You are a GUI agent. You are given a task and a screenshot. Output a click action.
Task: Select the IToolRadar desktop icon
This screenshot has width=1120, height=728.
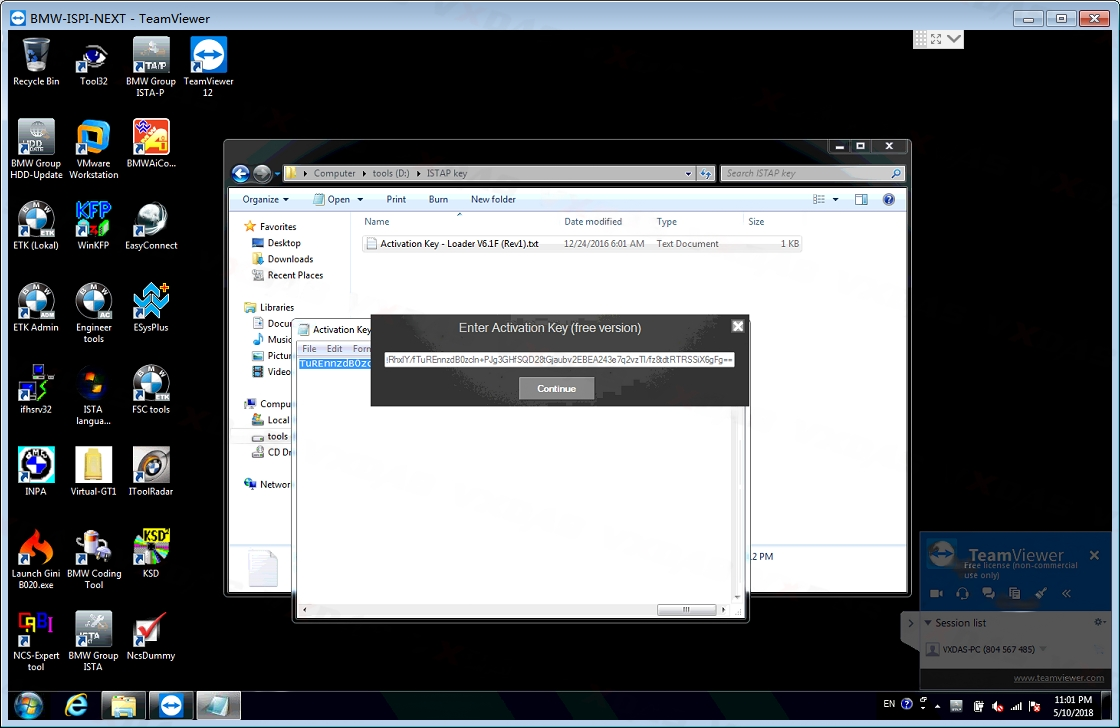coord(151,472)
